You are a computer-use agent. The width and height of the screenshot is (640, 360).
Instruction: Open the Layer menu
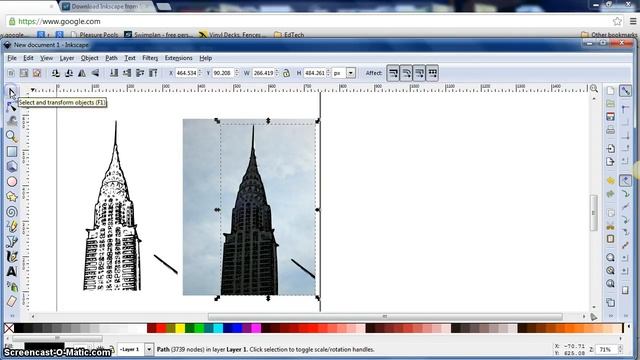pos(67,58)
